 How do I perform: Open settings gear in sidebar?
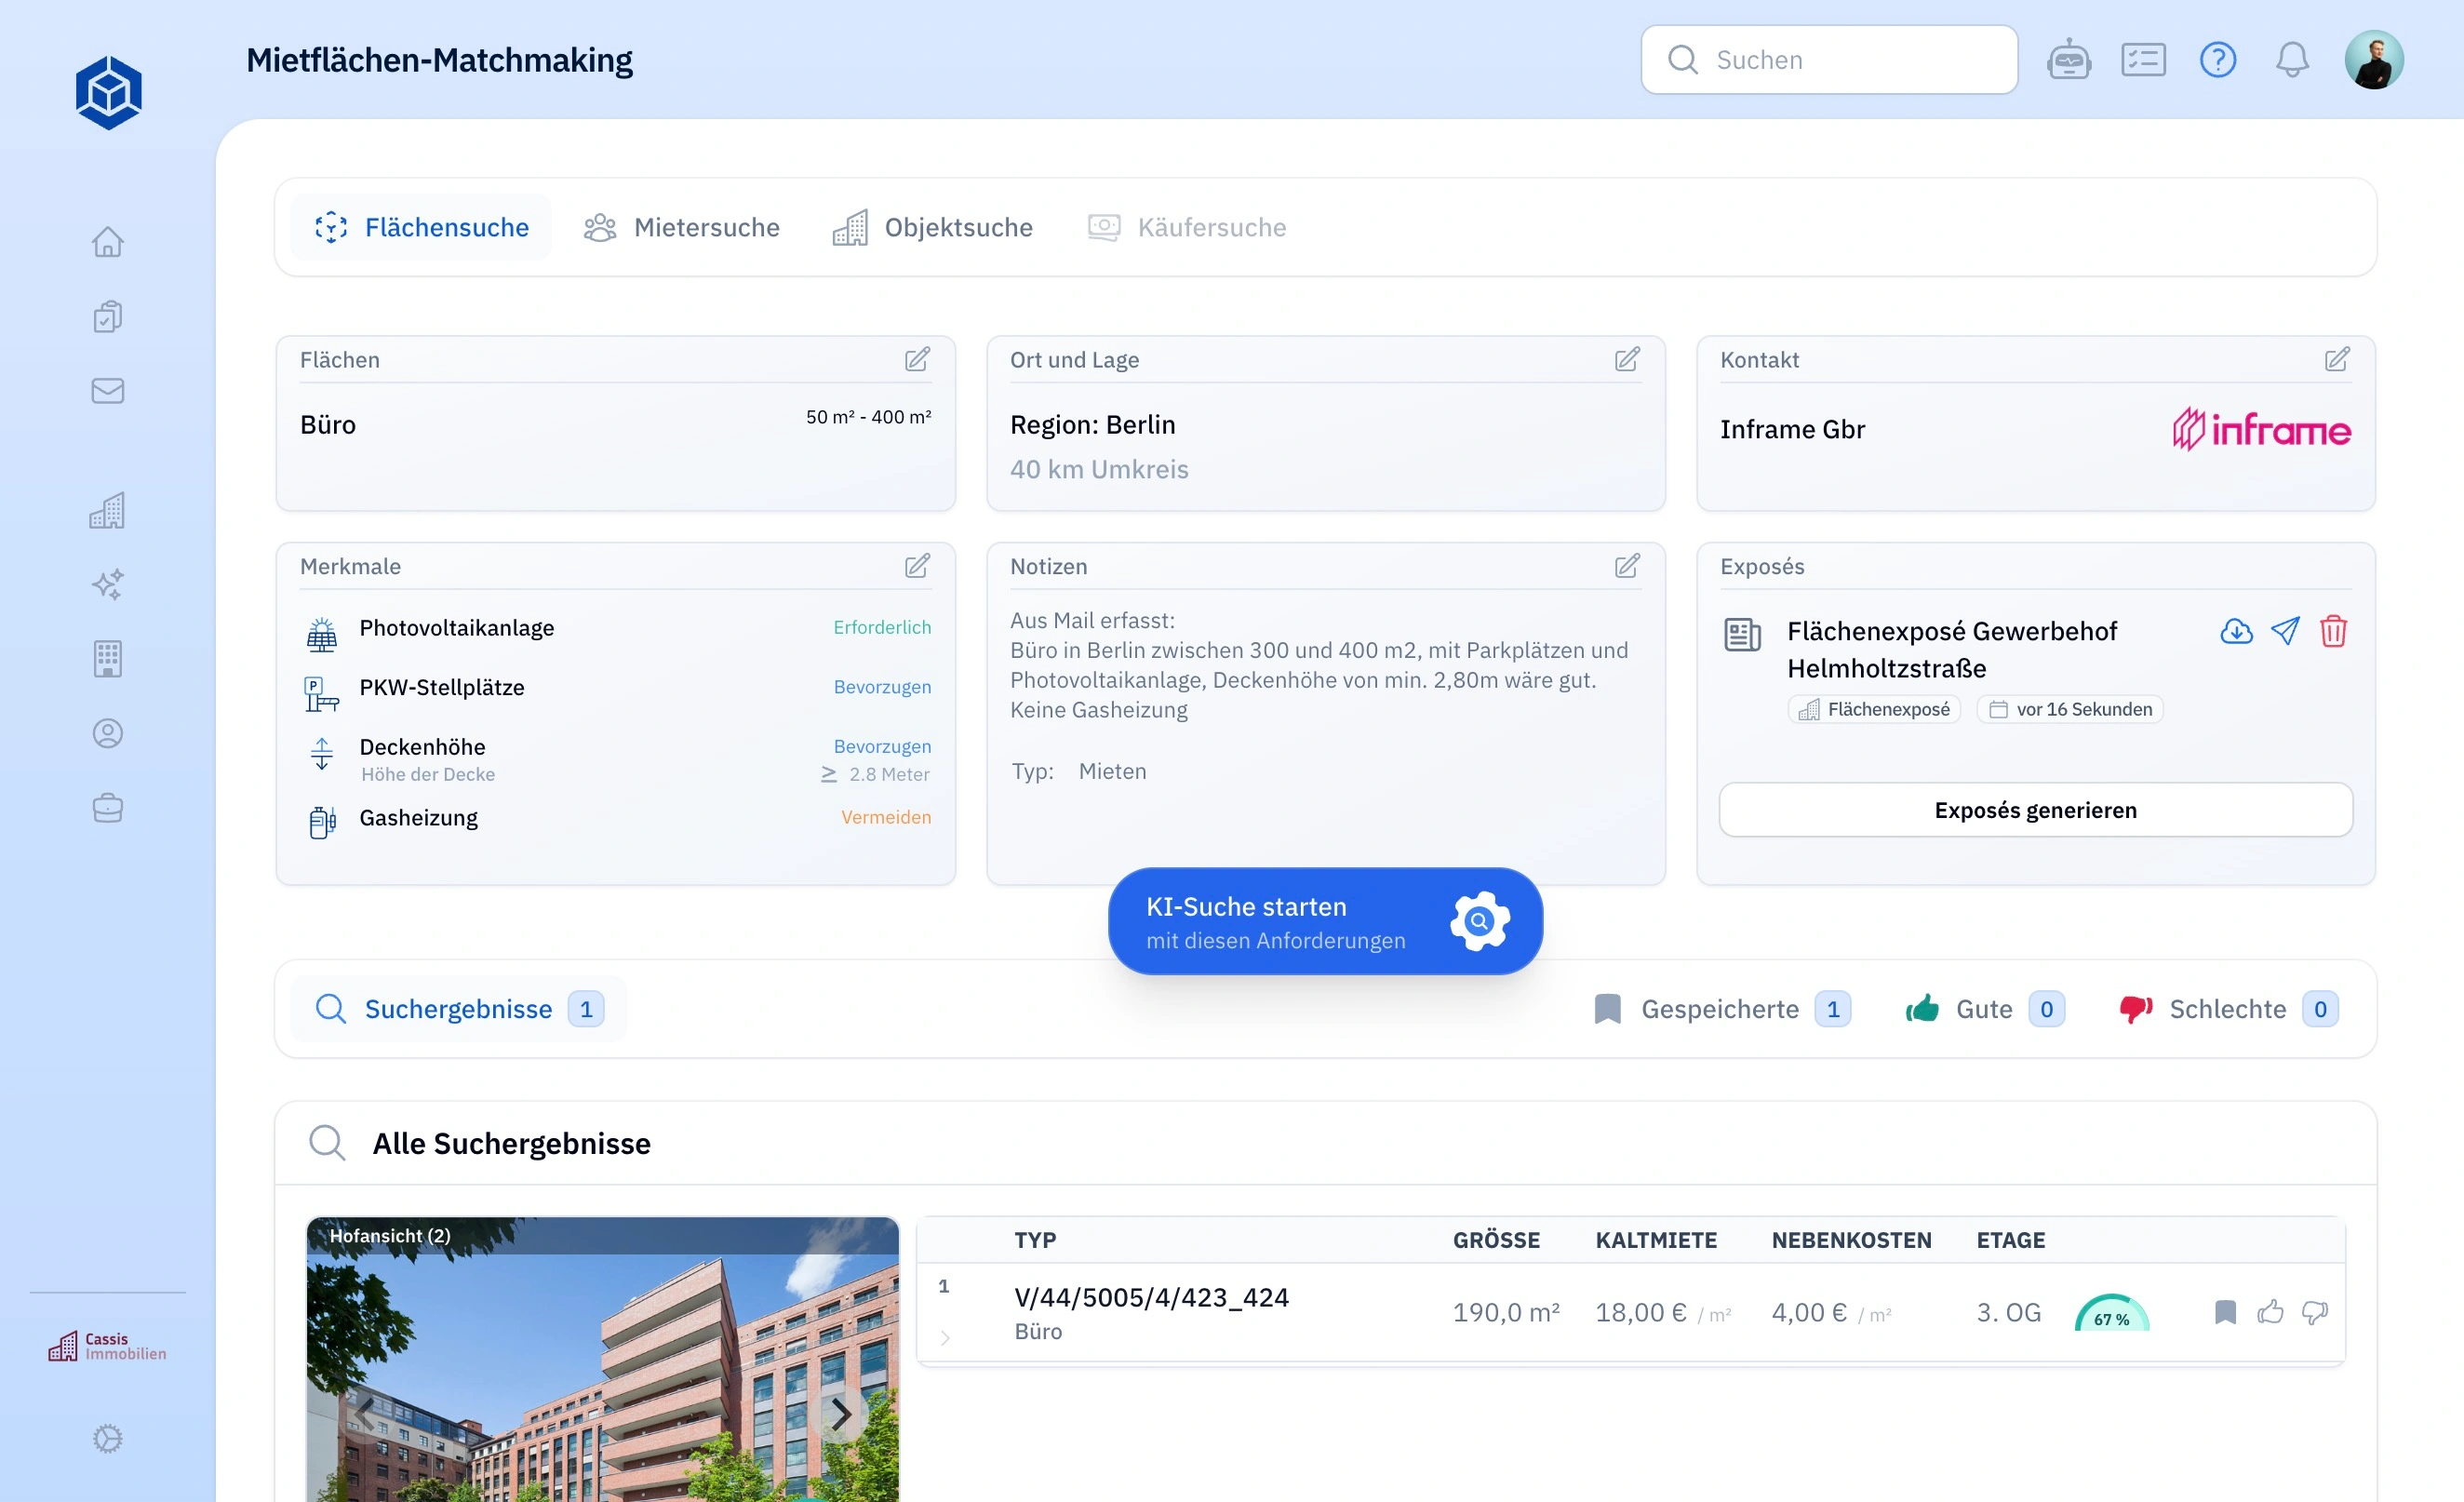pos(108,1439)
